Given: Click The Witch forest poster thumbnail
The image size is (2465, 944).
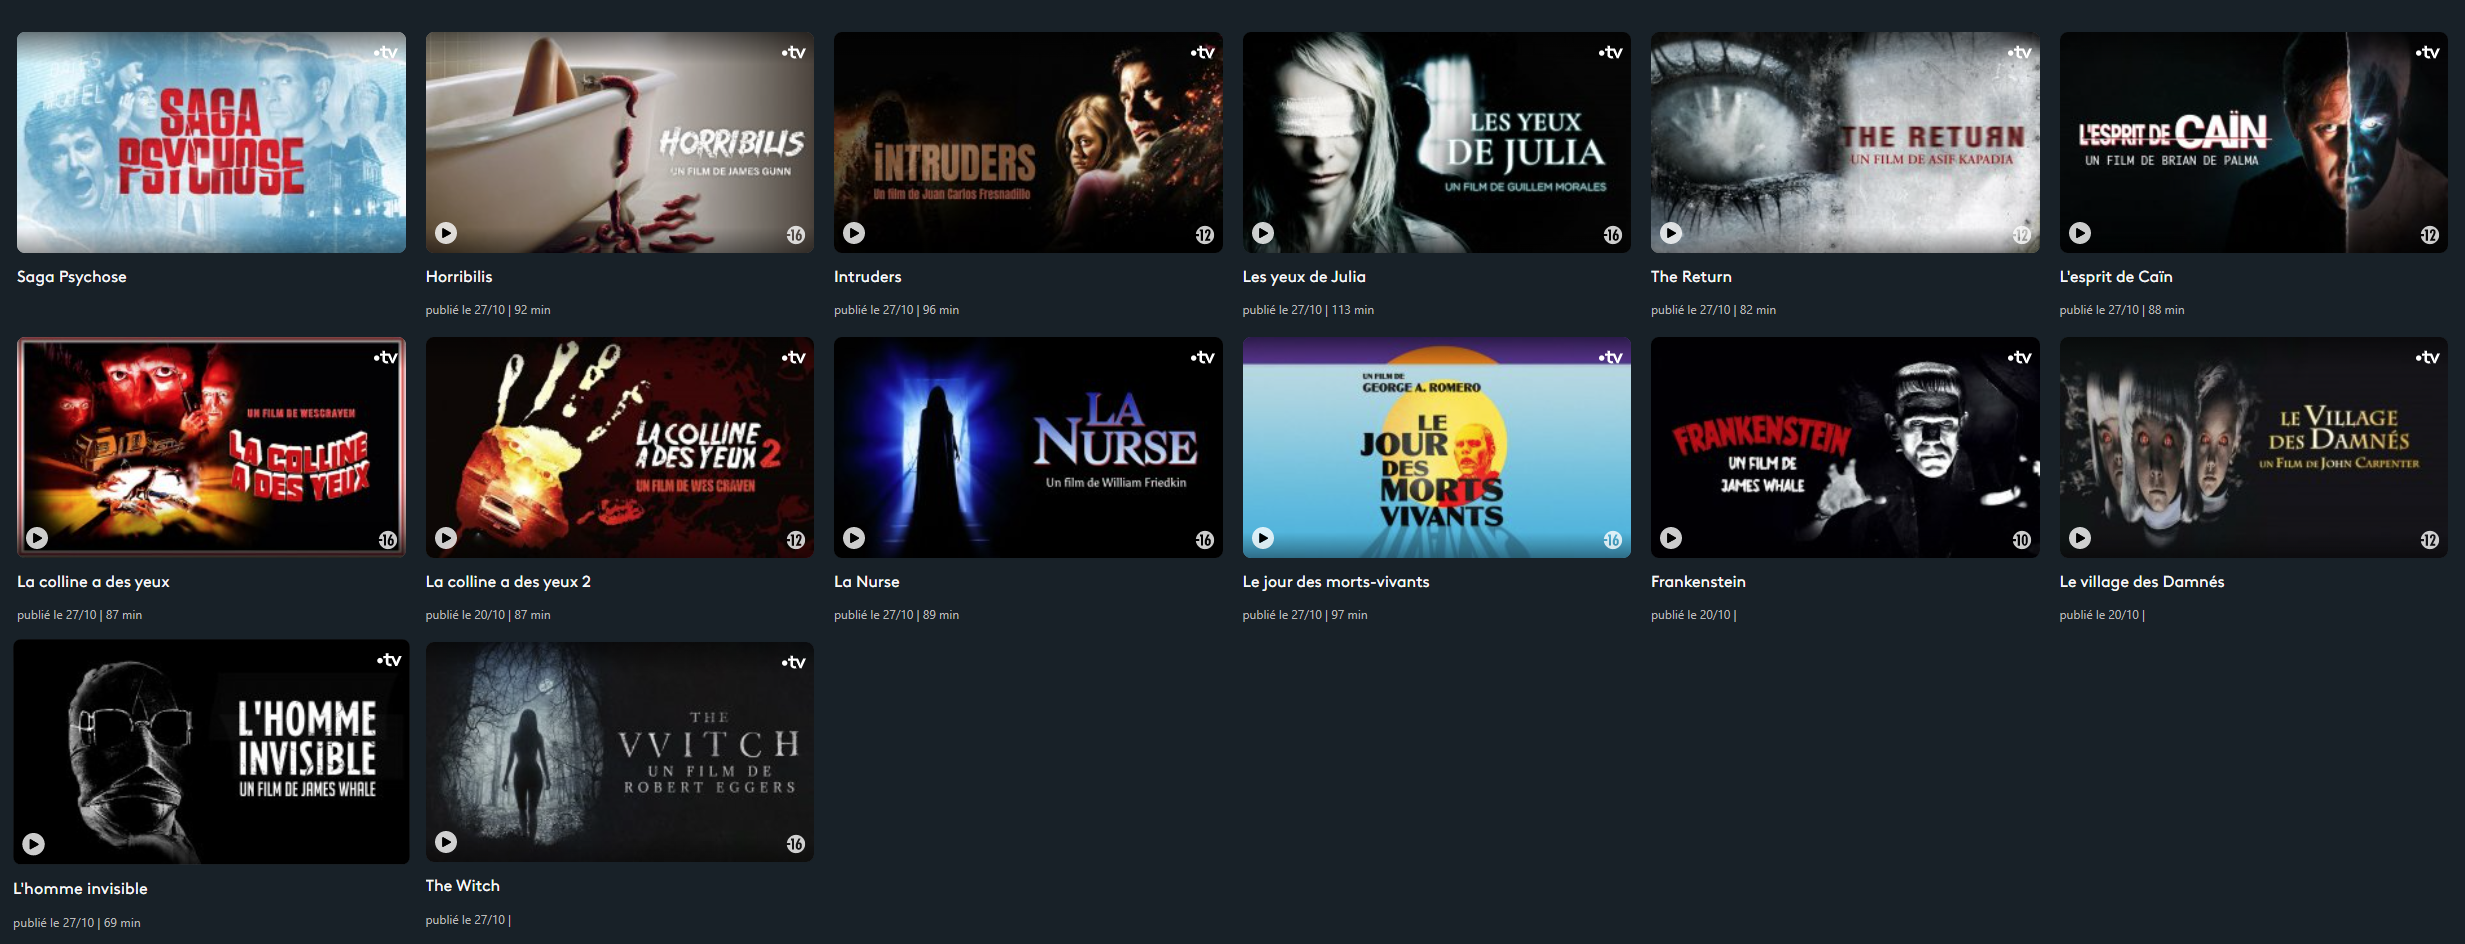Looking at the screenshot, I should click(x=620, y=752).
